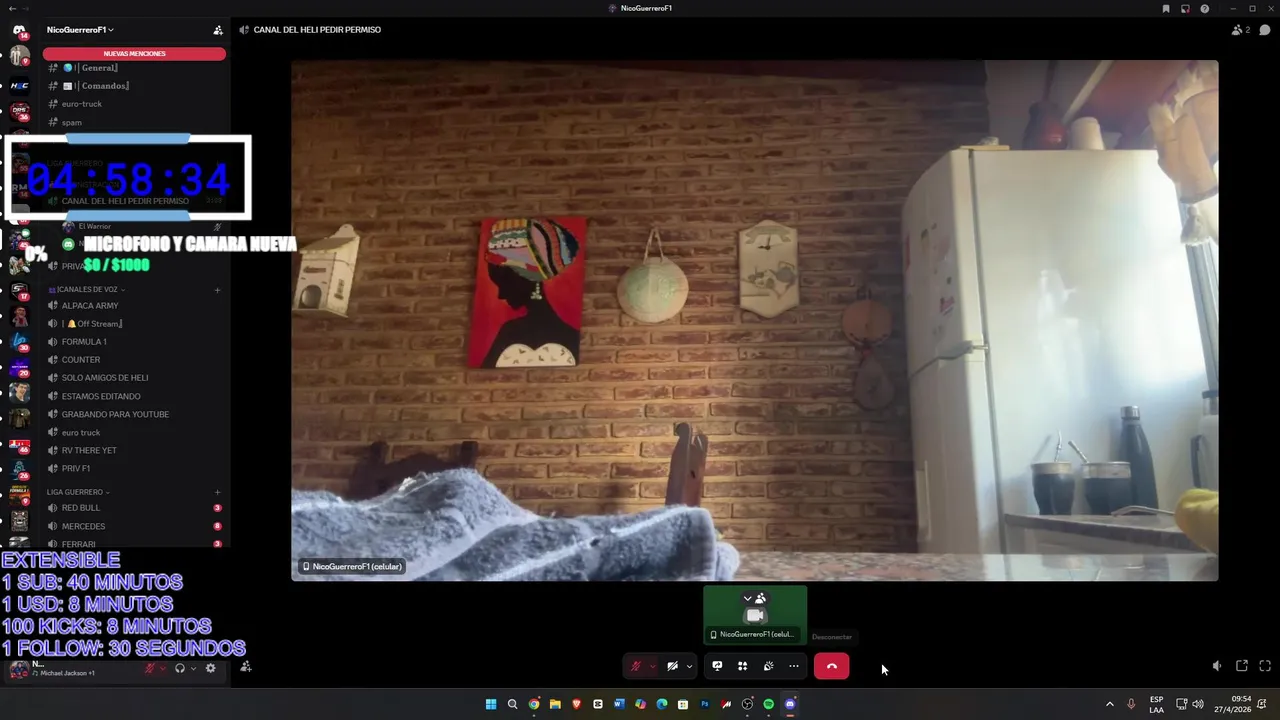Open Windows Start menu
This screenshot has width=1280, height=720.
click(491, 704)
